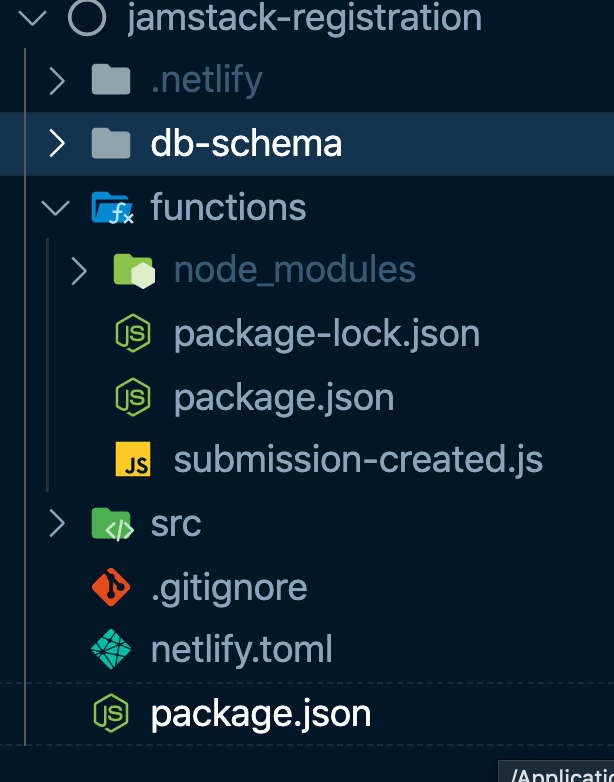Expand the .netlify folder chevron

coord(57,81)
